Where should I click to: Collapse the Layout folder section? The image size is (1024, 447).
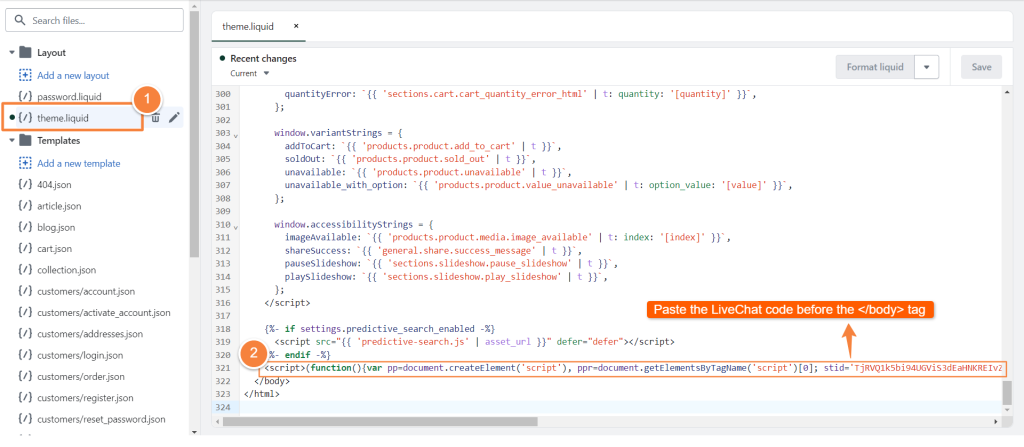11,52
